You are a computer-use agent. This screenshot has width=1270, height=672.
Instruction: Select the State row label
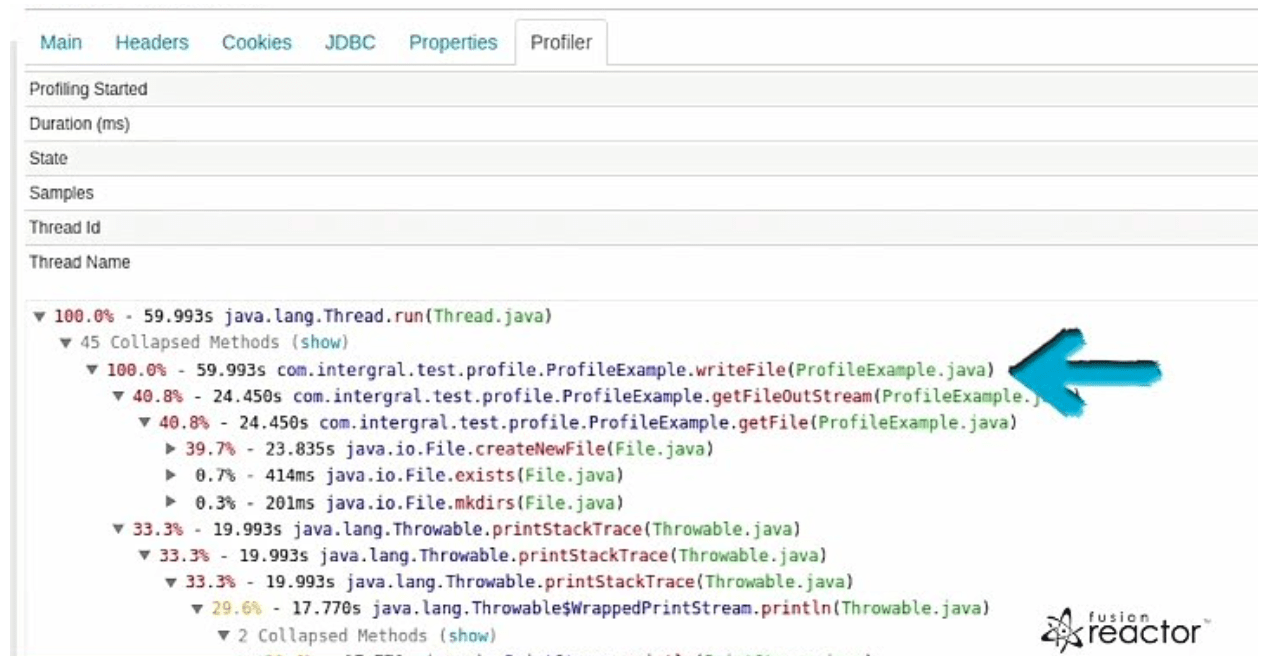[x=49, y=159]
